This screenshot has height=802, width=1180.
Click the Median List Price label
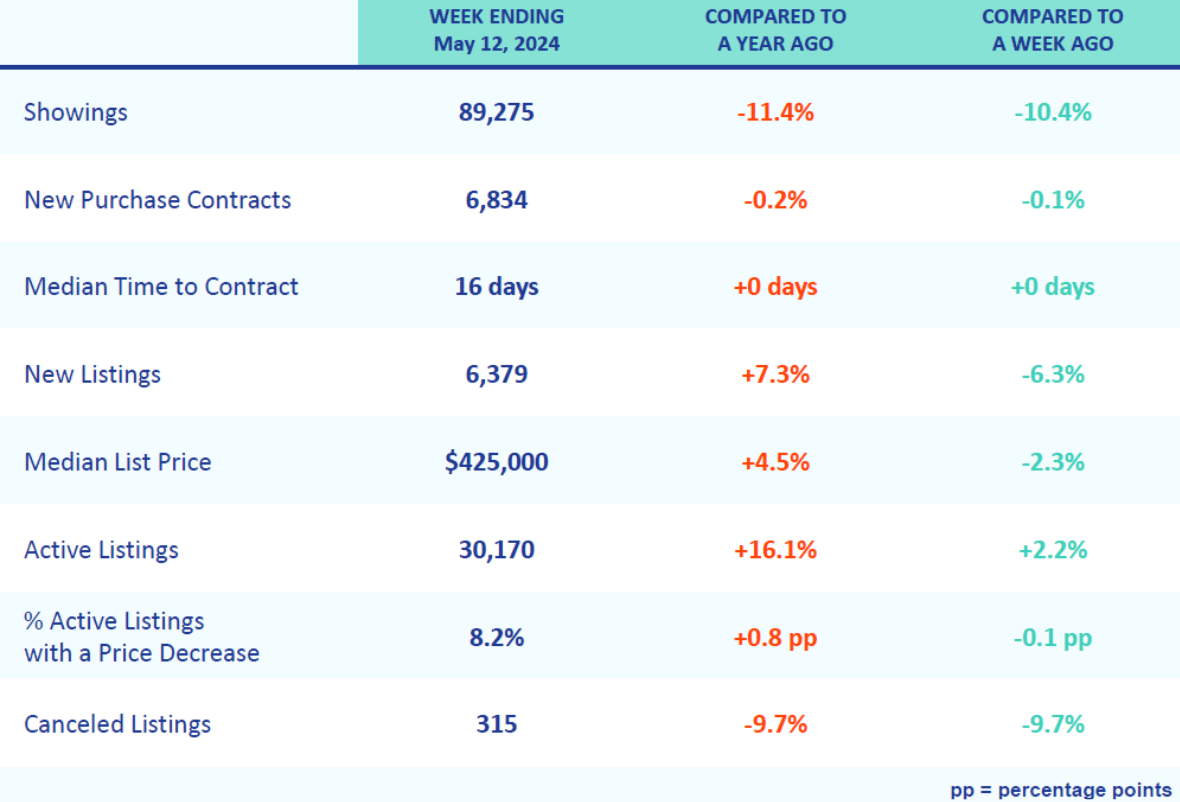(x=118, y=462)
